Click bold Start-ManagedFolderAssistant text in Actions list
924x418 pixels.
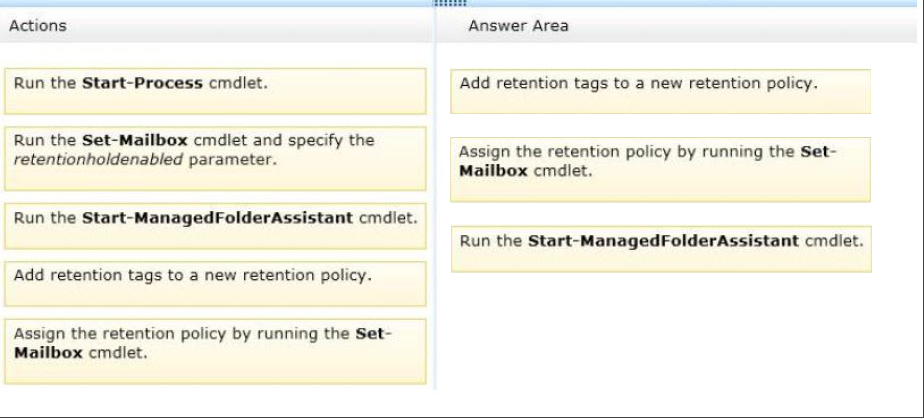217,218
